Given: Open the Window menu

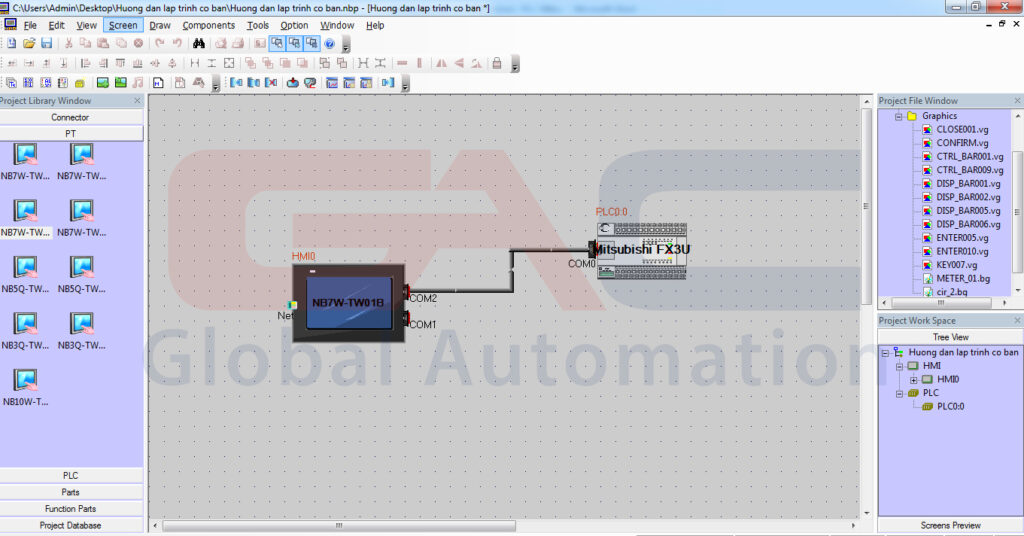Looking at the screenshot, I should coord(337,25).
